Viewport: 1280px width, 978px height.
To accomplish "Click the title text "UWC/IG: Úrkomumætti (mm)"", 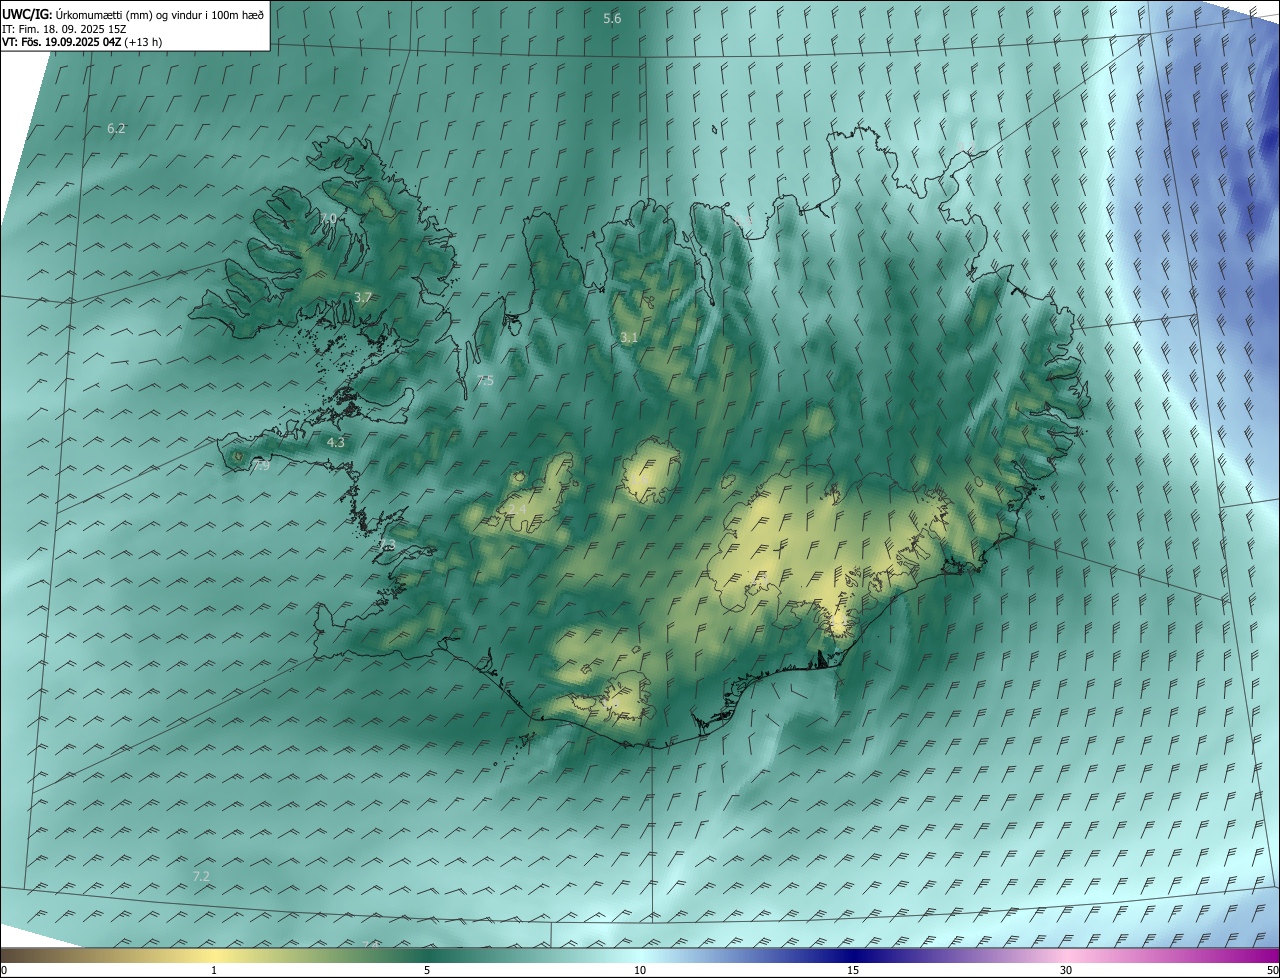I will [x=79, y=15].
